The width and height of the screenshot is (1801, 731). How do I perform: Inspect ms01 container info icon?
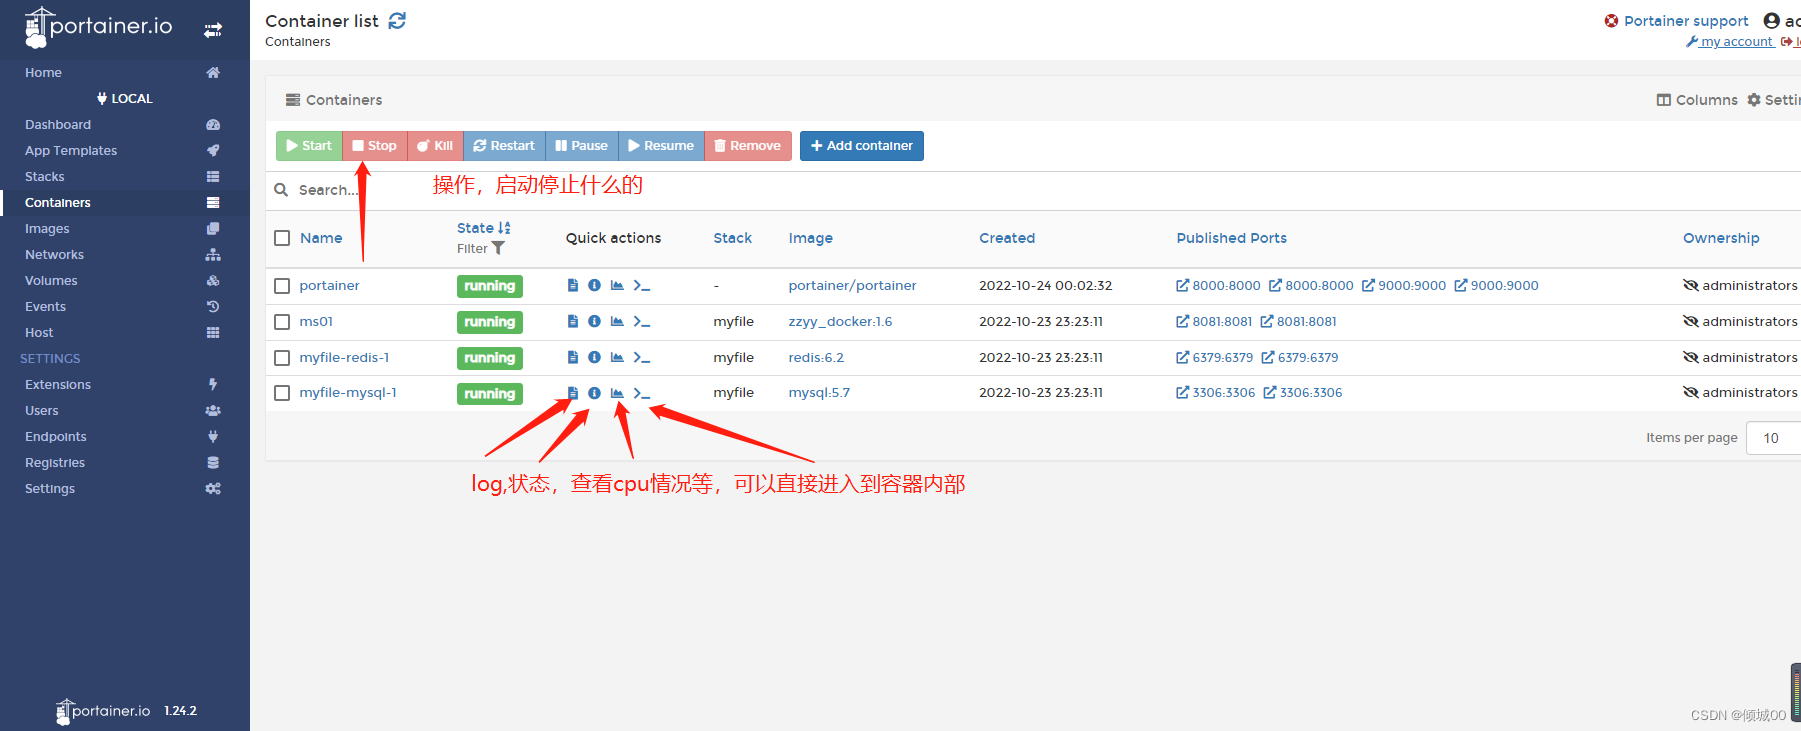[594, 321]
